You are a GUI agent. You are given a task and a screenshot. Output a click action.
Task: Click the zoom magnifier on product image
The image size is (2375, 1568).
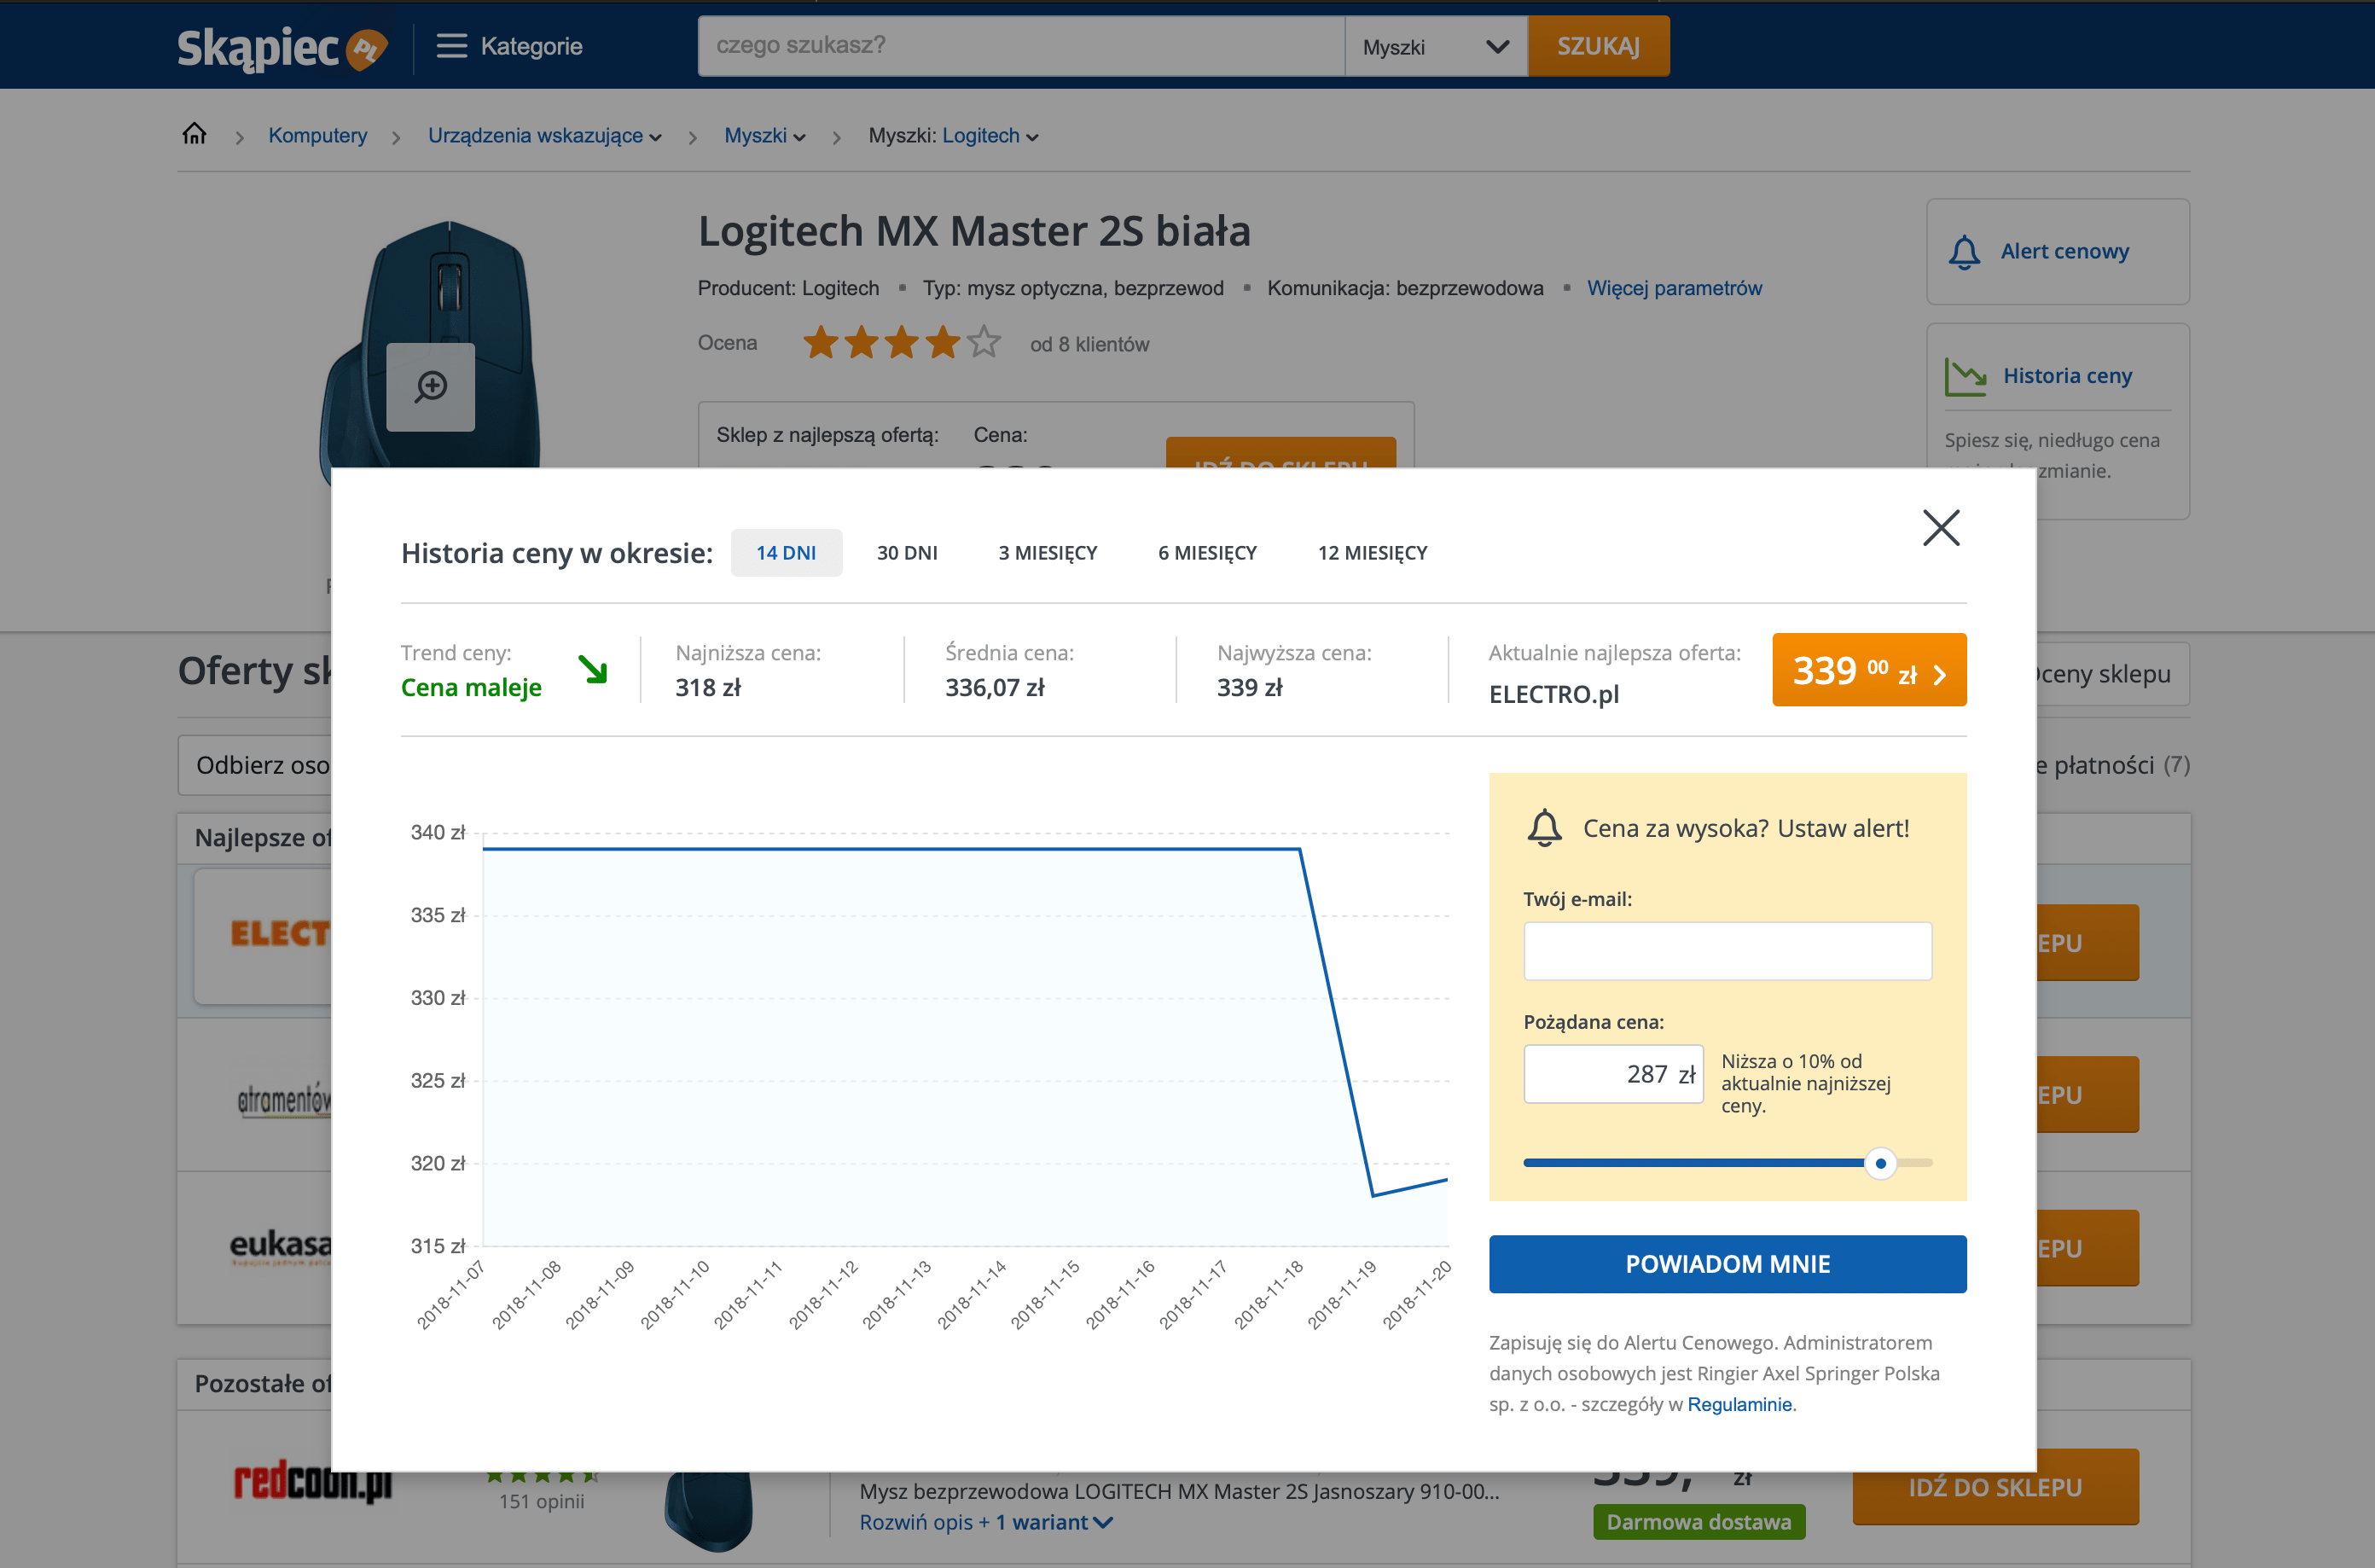(x=431, y=386)
